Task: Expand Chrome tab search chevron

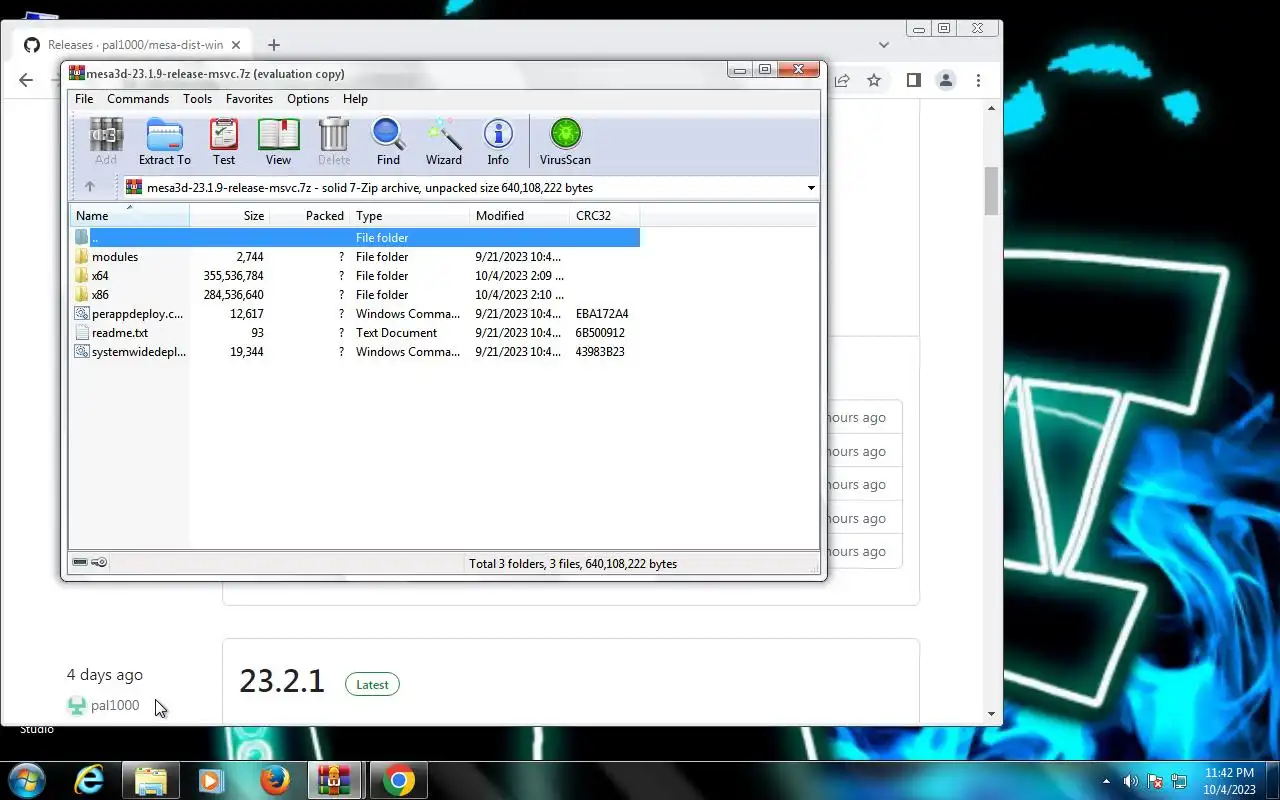Action: pos(884,45)
